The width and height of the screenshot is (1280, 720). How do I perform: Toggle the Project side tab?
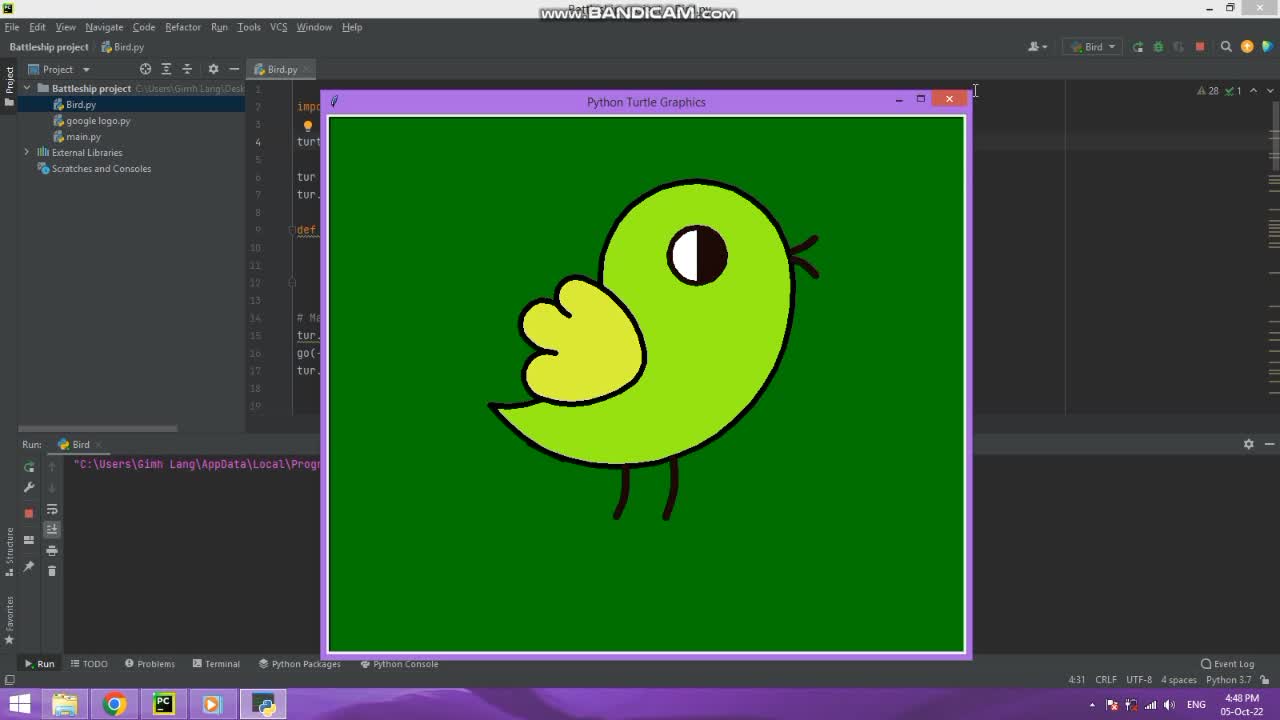tap(9, 86)
